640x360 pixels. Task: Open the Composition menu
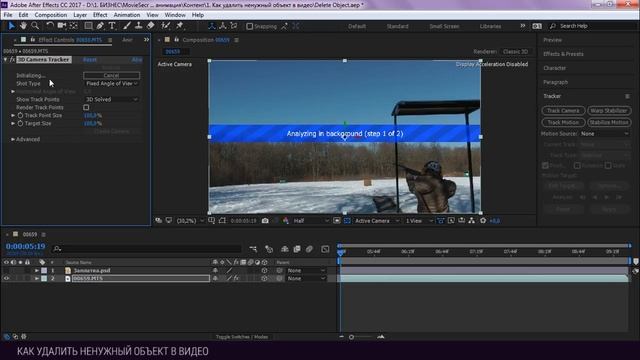tap(51, 15)
